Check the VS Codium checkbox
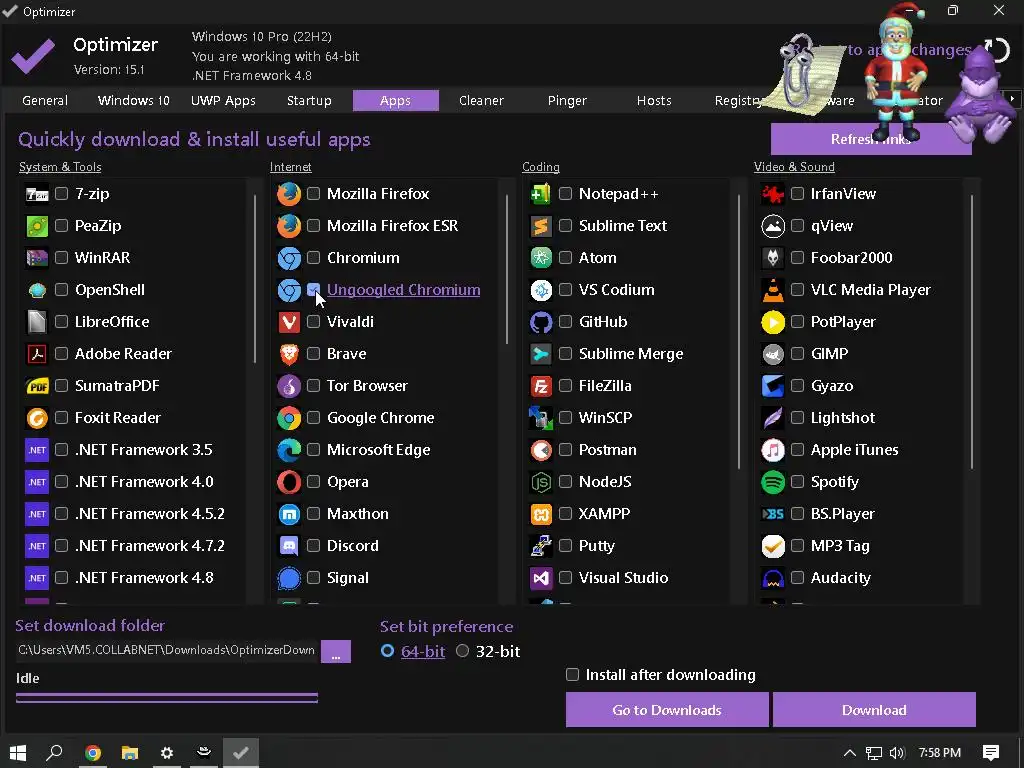This screenshot has height=768, width=1024. 566,289
